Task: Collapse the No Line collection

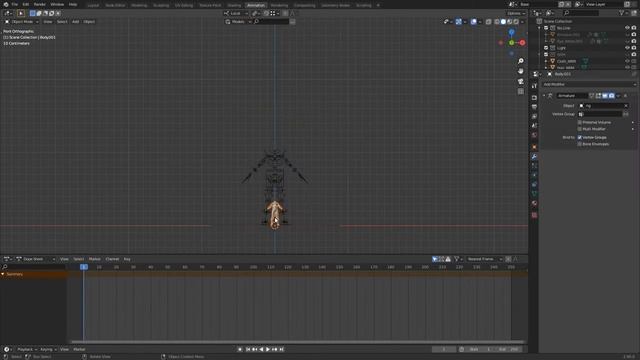Action: click(x=540, y=28)
